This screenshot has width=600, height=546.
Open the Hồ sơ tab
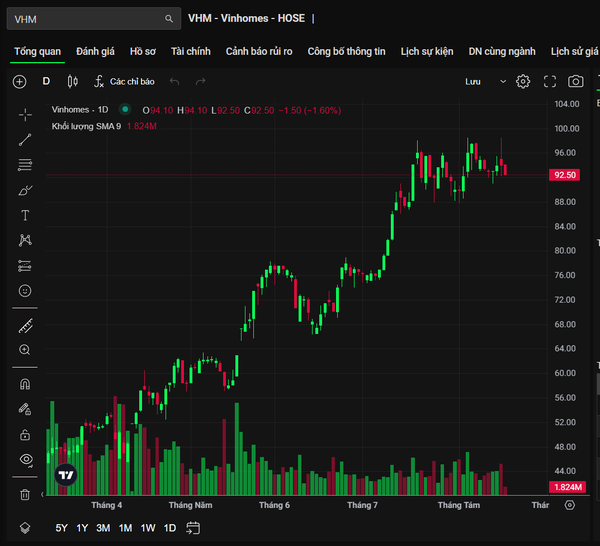click(x=143, y=52)
